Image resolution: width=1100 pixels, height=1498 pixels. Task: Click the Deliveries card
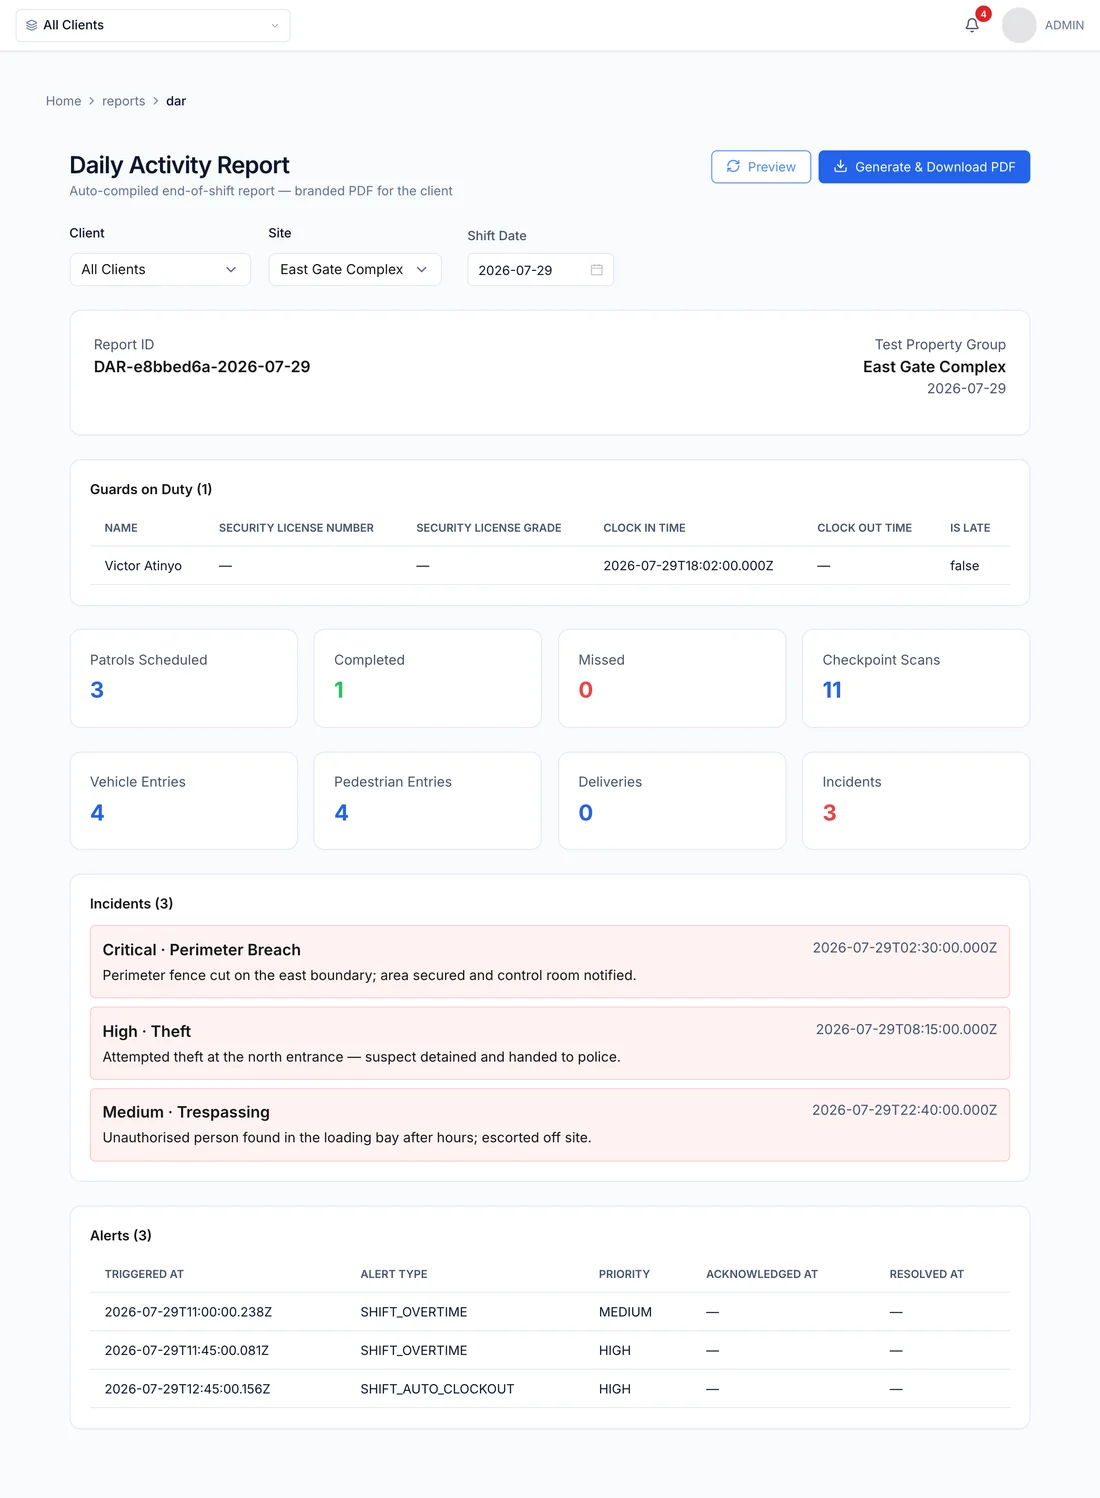[x=672, y=801]
